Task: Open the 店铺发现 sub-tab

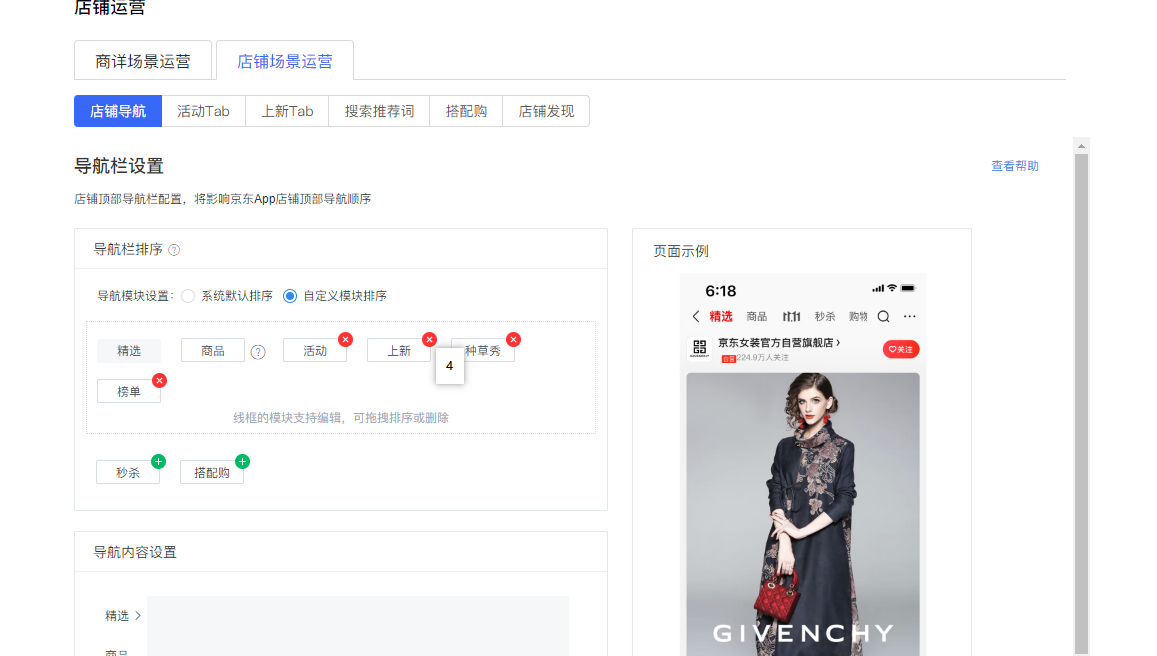Action: tap(546, 111)
